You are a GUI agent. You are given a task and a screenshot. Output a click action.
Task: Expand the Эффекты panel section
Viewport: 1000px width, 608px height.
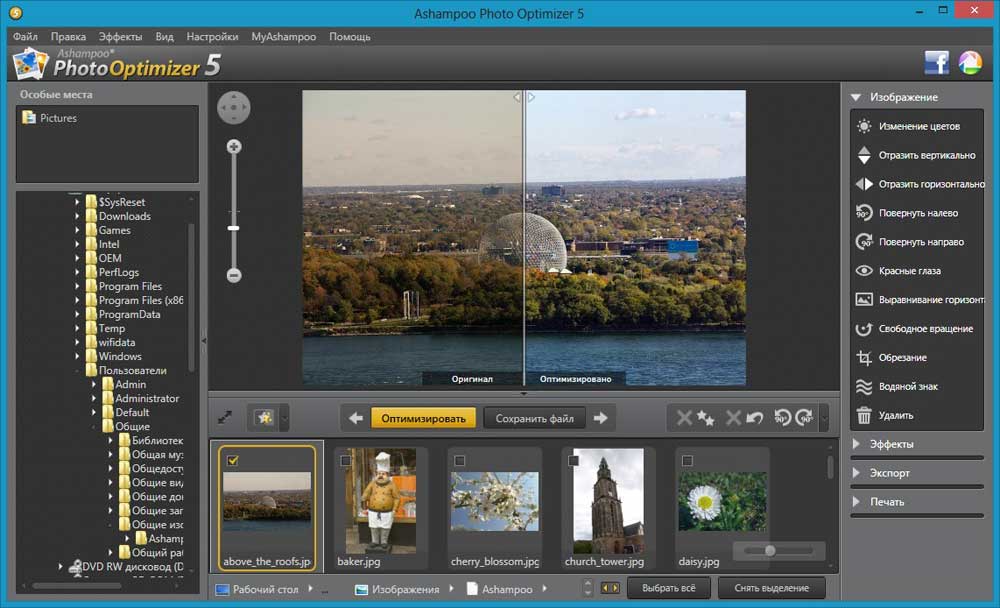[856, 444]
